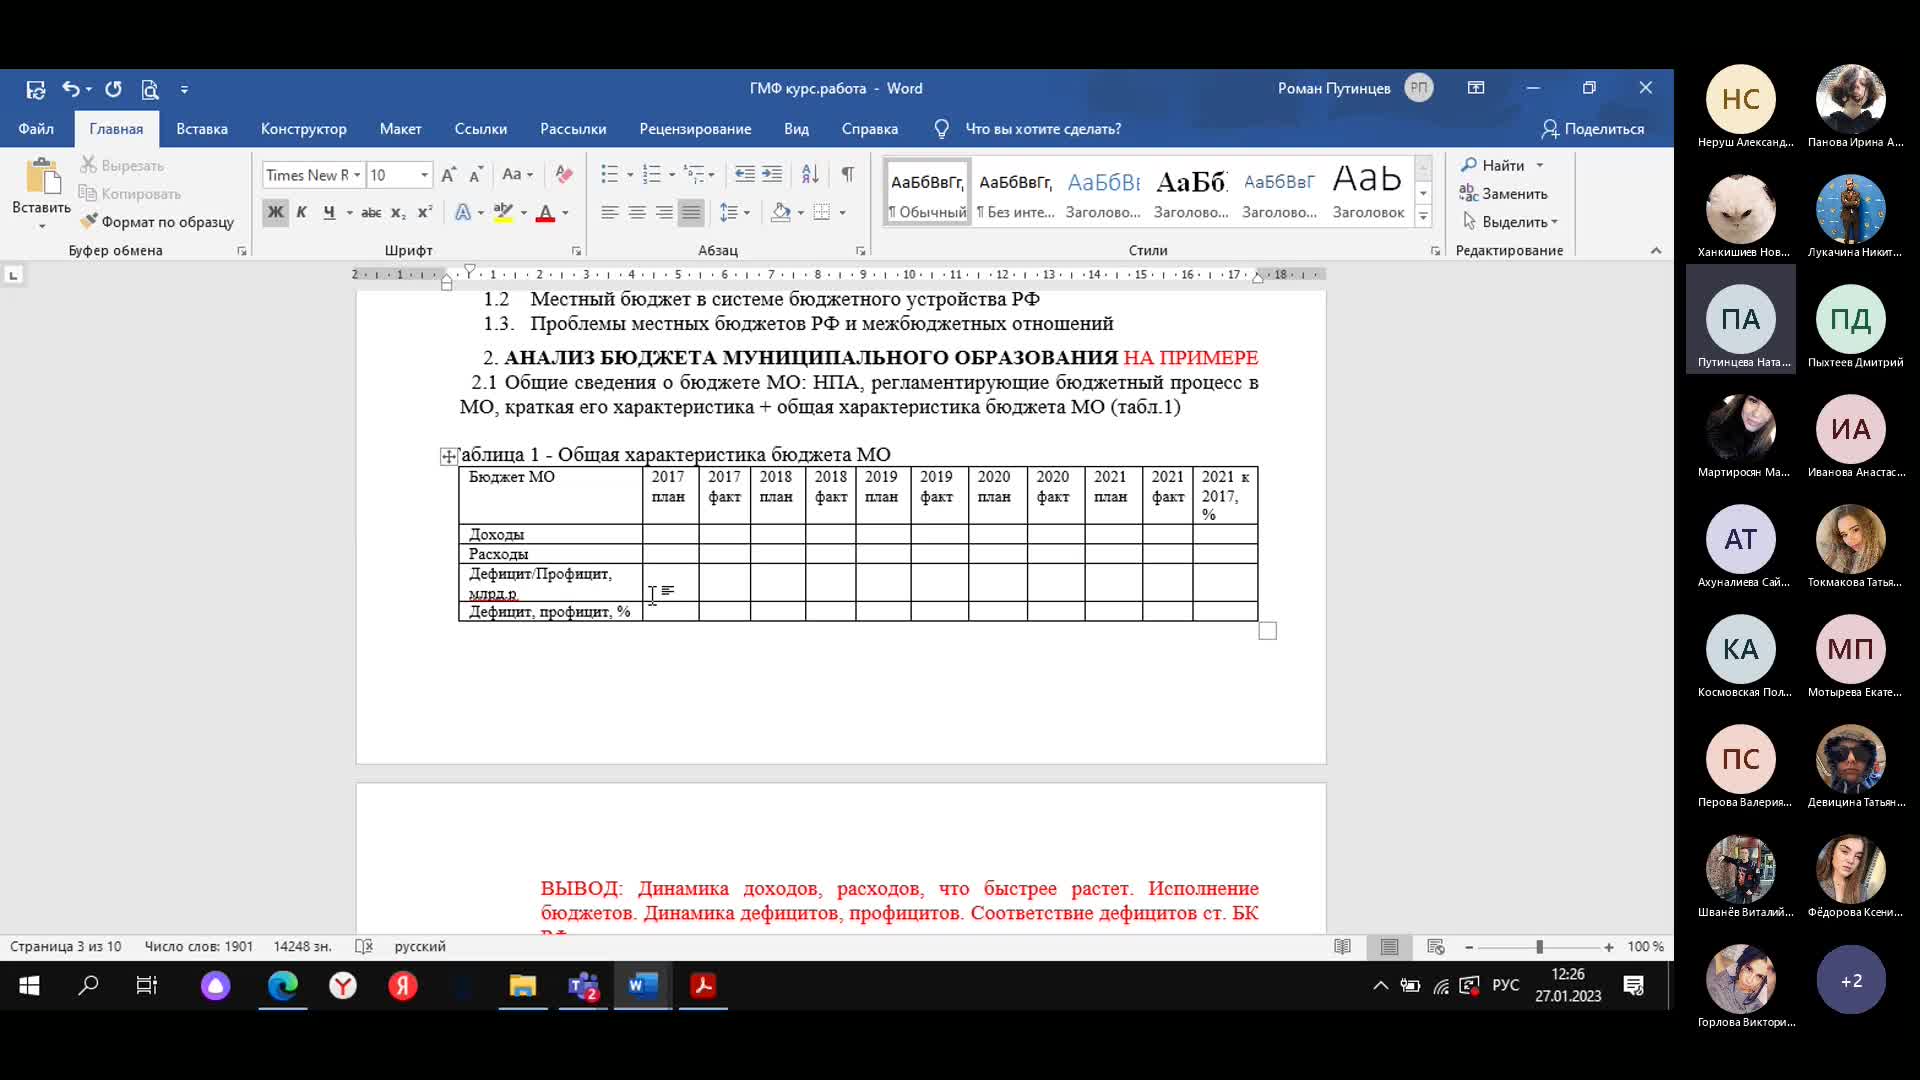The height and width of the screenshot is (1080, 1920).
Task: Apply the Обычный style
Action: (927, 191)
